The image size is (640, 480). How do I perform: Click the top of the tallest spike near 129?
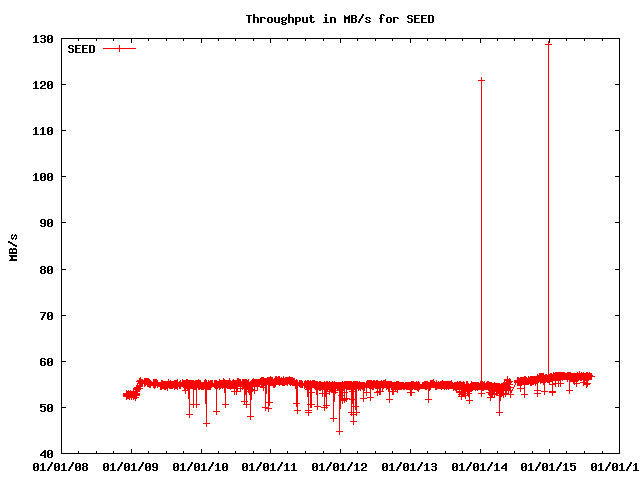548,44
